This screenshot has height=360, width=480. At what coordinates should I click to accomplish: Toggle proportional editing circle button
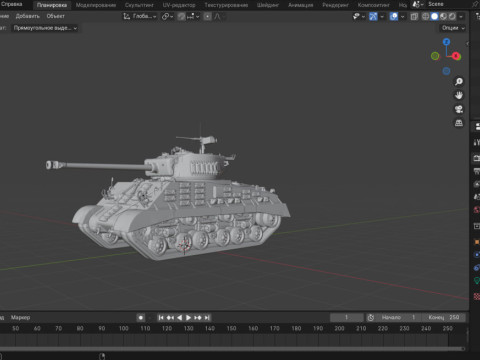[207, 16]
